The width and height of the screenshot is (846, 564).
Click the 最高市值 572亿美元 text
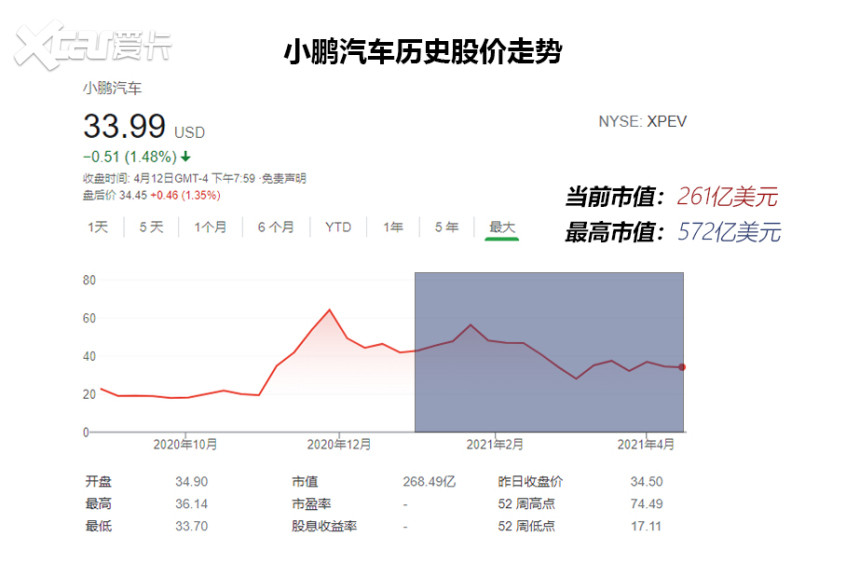pyautogui.click(x=673, y=232)
